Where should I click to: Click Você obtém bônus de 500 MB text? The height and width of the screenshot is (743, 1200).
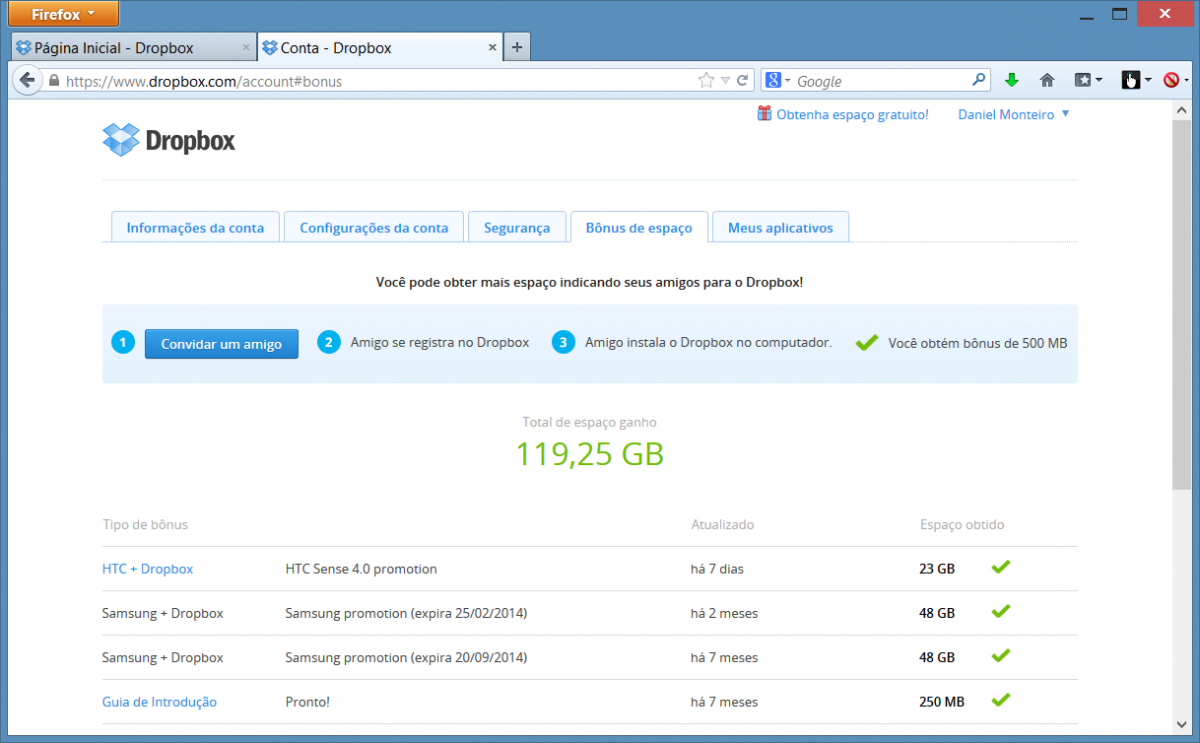point(978,343)
